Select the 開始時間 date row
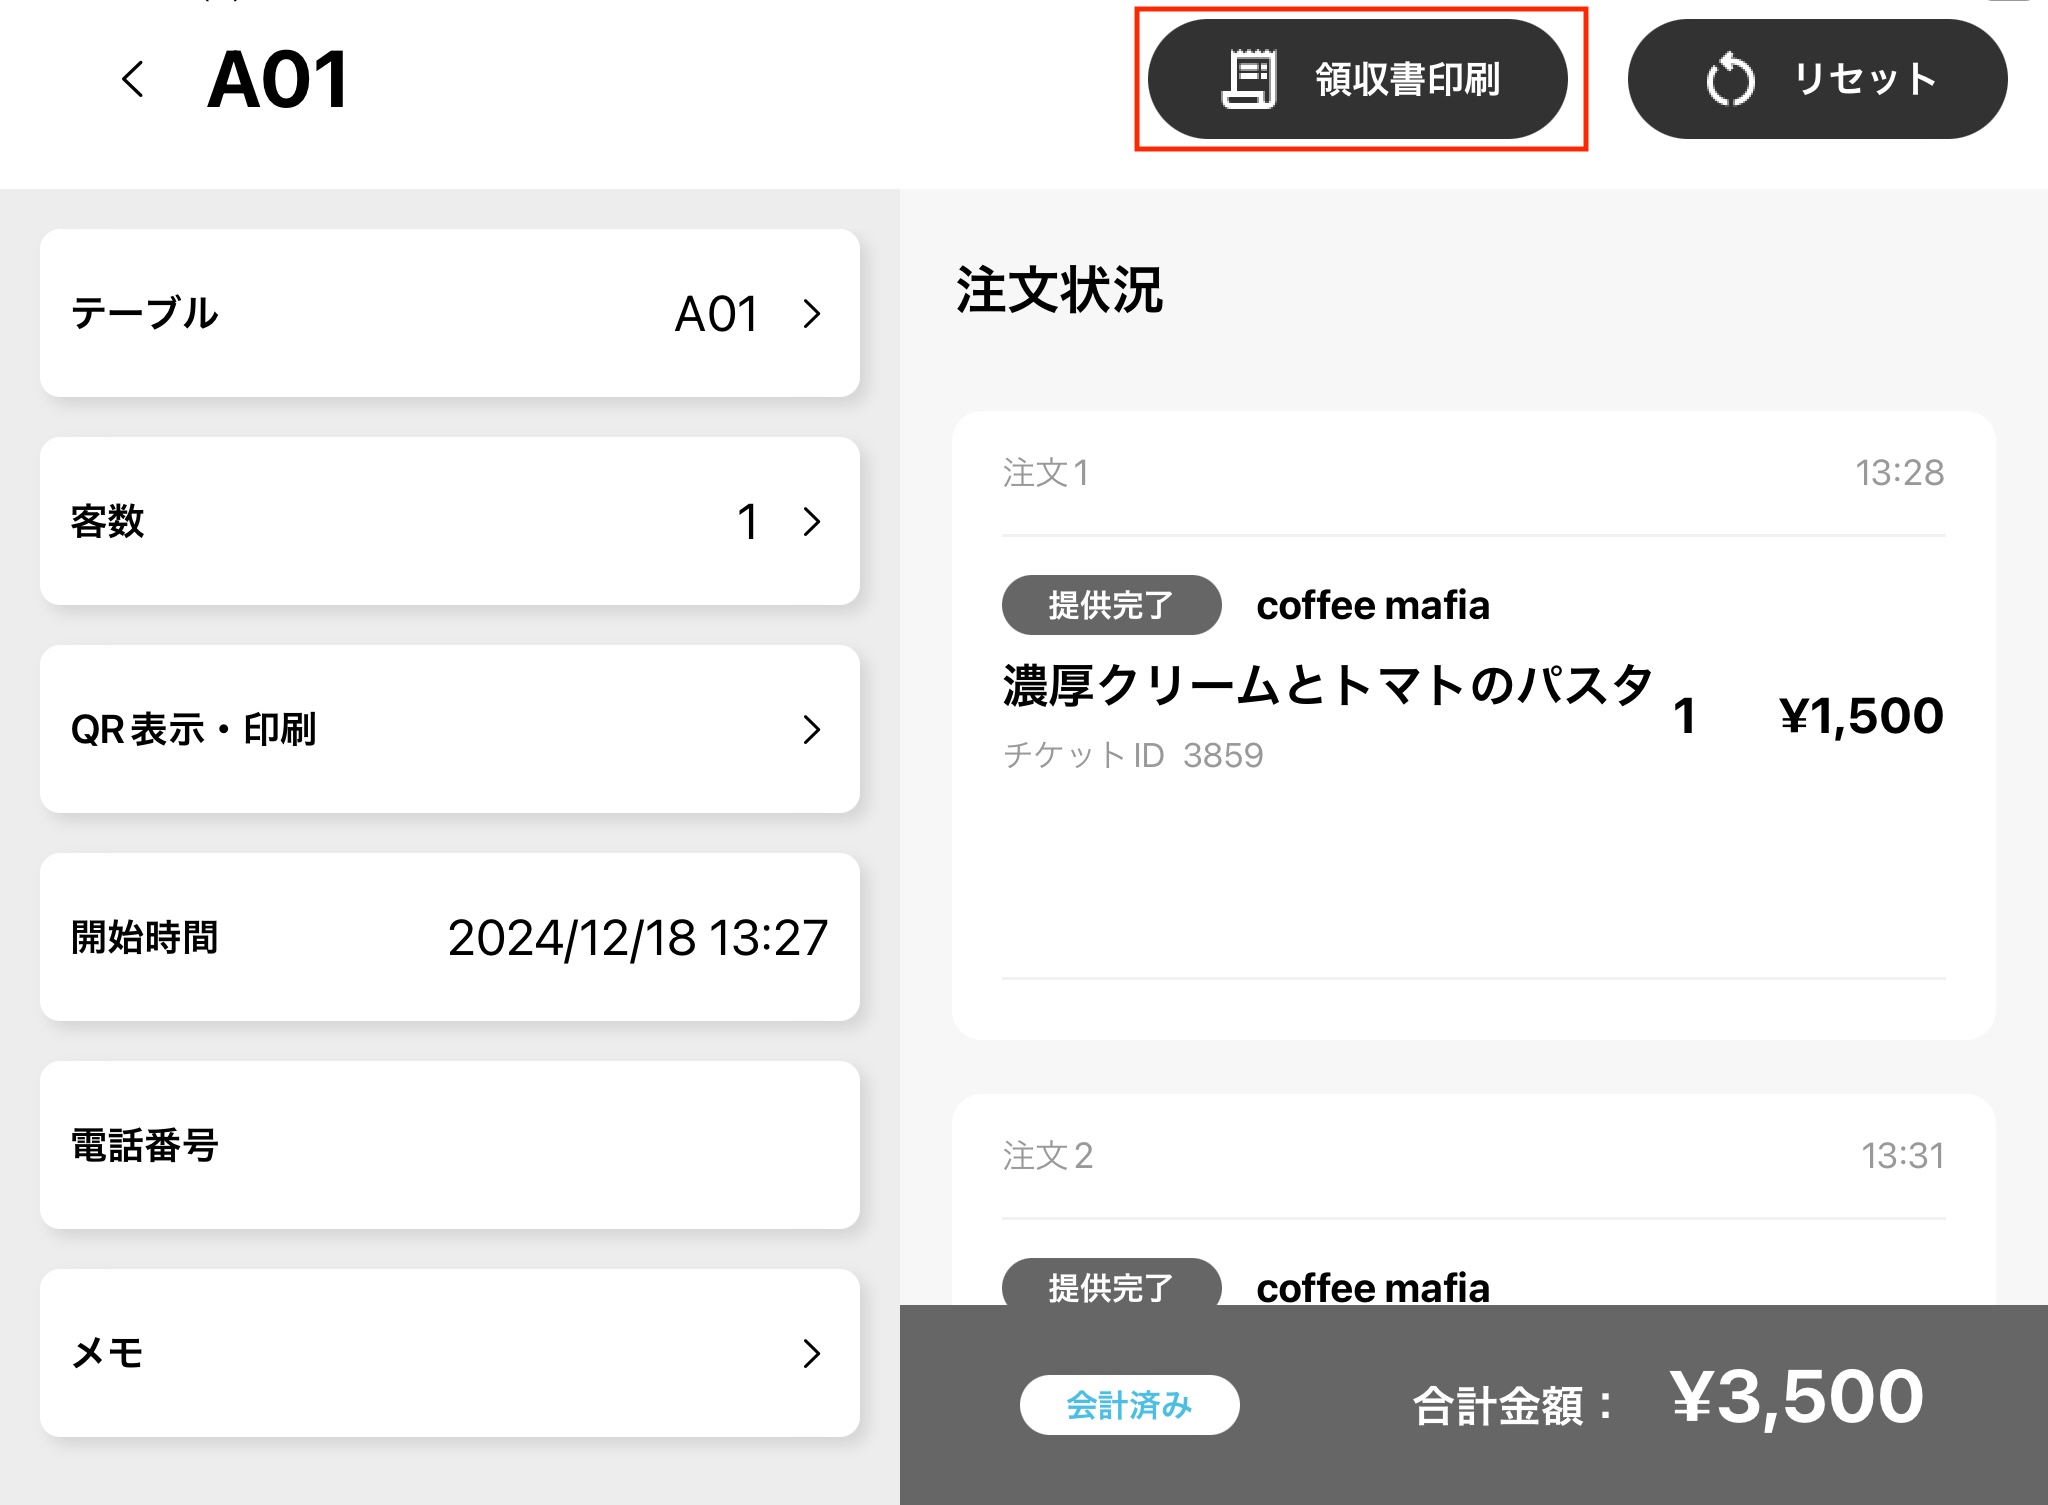 click(449, 937)
